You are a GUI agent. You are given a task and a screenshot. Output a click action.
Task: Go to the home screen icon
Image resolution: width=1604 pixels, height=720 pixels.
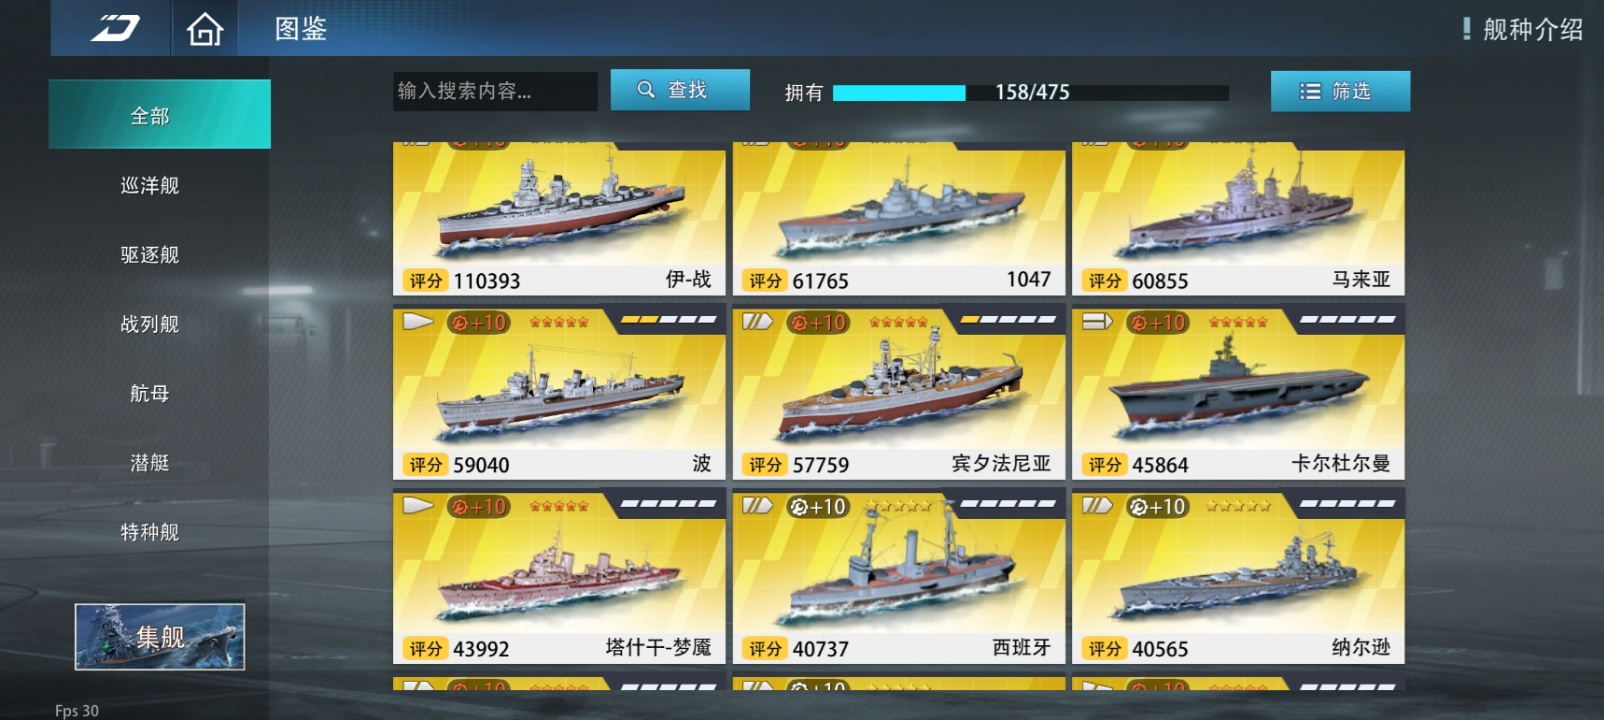point(205,30)
